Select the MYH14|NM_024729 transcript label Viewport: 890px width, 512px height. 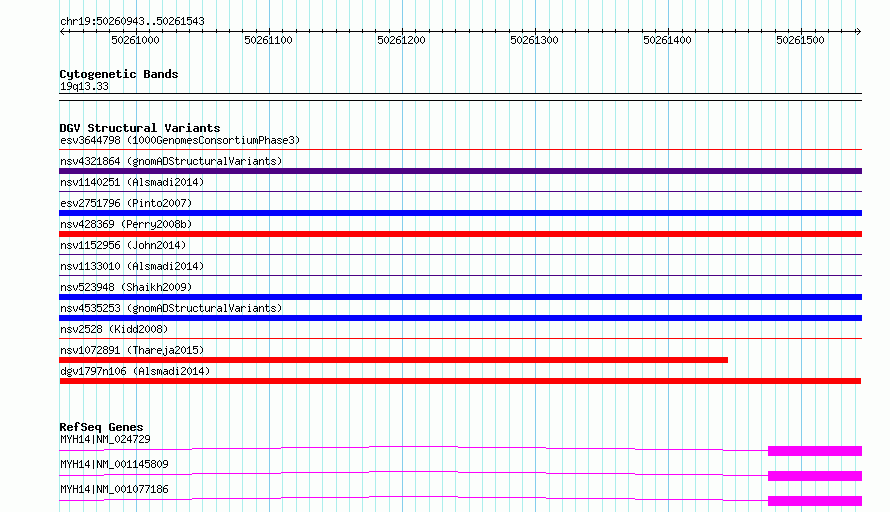pos(105,439)
